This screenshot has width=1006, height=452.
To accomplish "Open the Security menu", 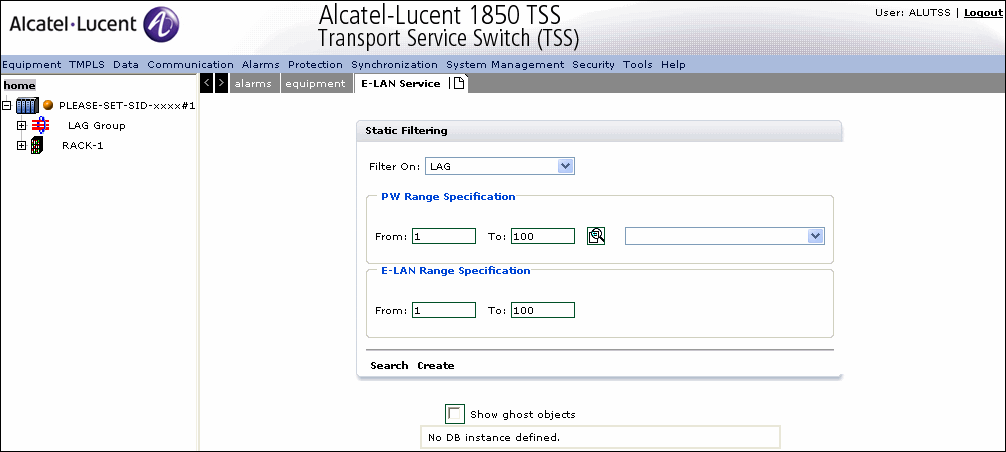I will click(x=593, y=65).
